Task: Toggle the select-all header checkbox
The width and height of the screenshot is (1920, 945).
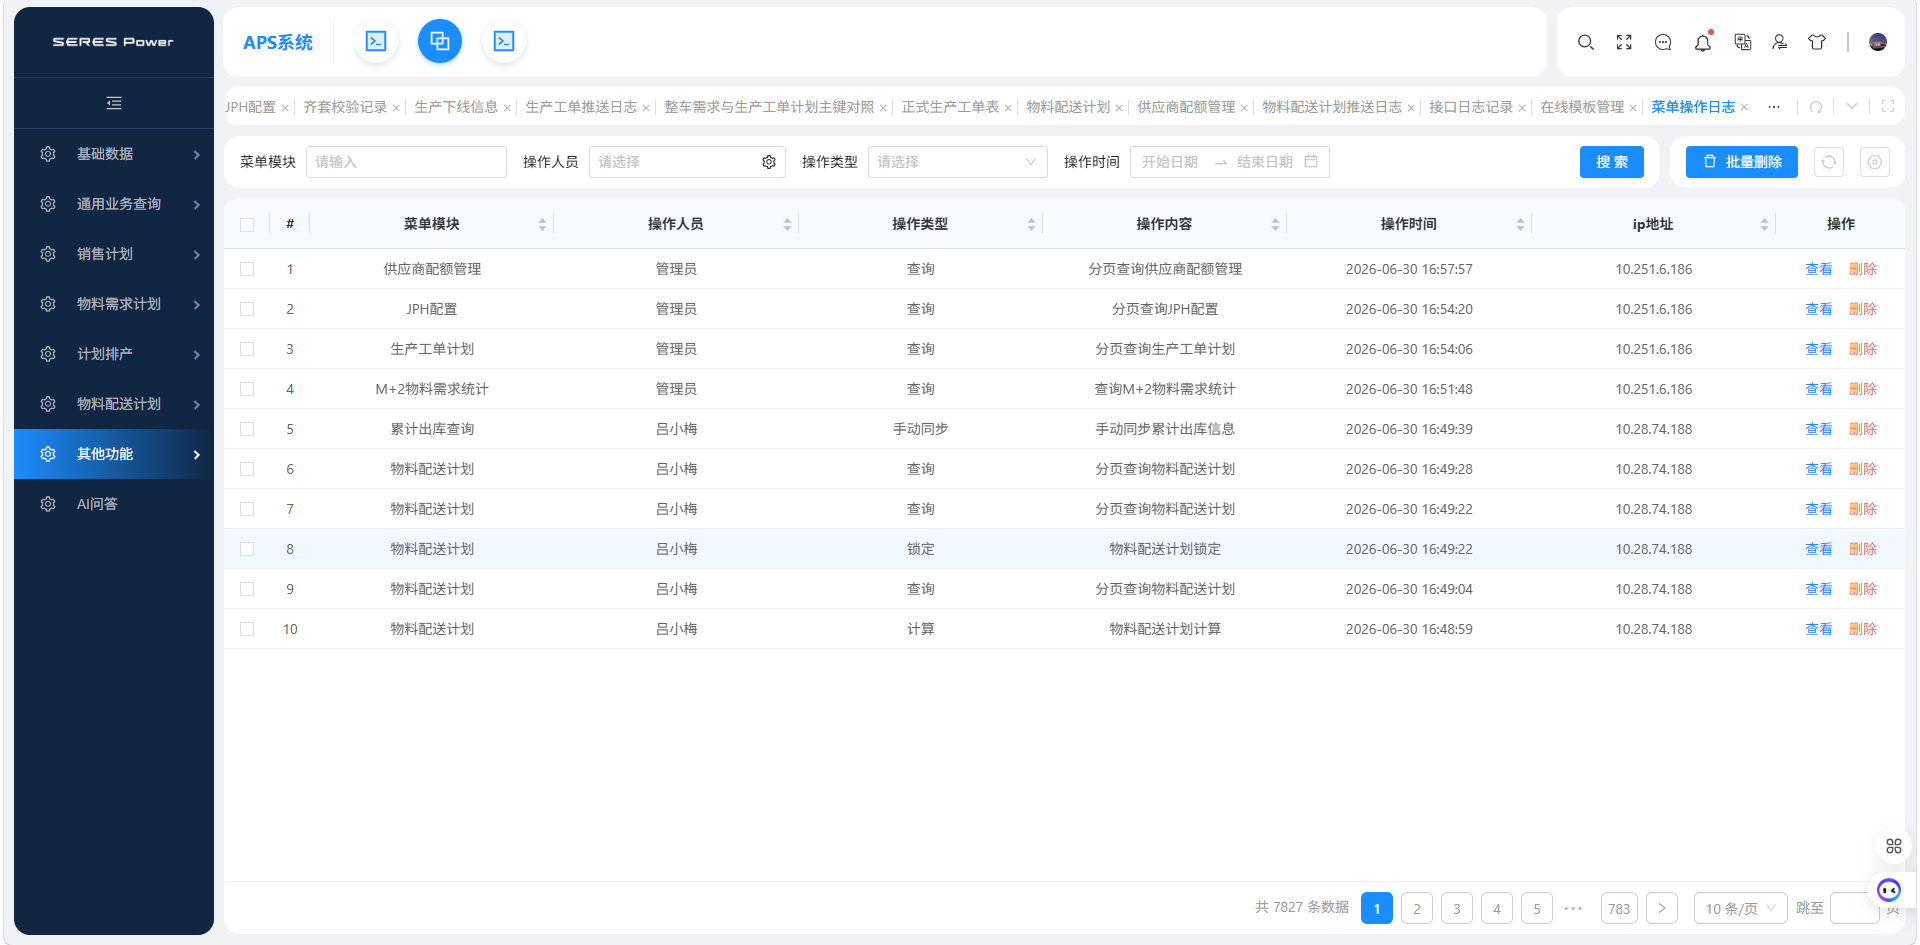Action: (x=247, y=225)
